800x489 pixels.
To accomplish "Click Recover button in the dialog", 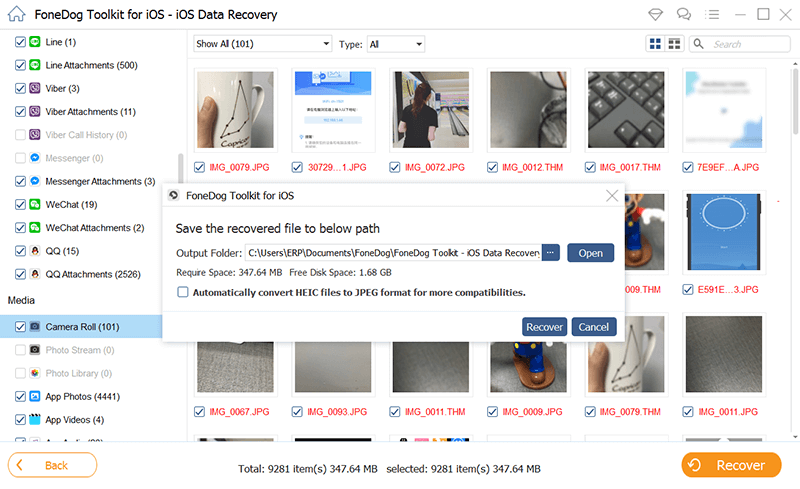I will tap(544, 327).
